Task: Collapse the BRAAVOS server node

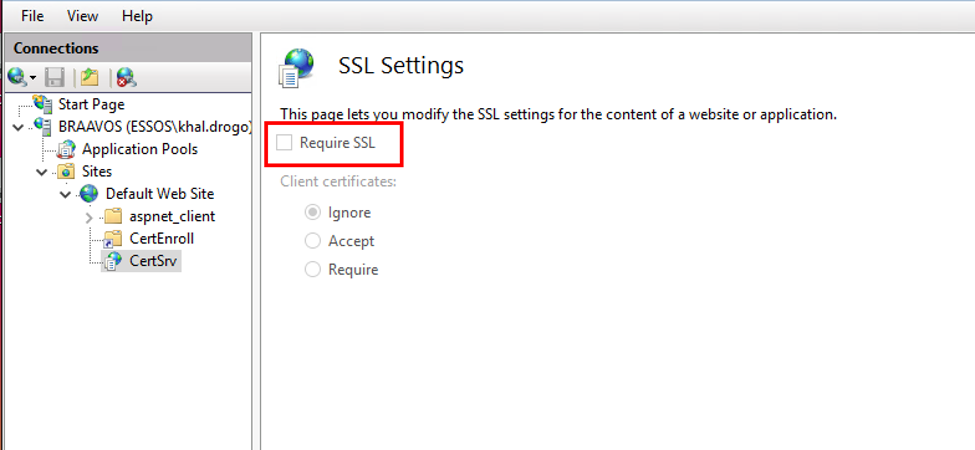Action: 19,127
